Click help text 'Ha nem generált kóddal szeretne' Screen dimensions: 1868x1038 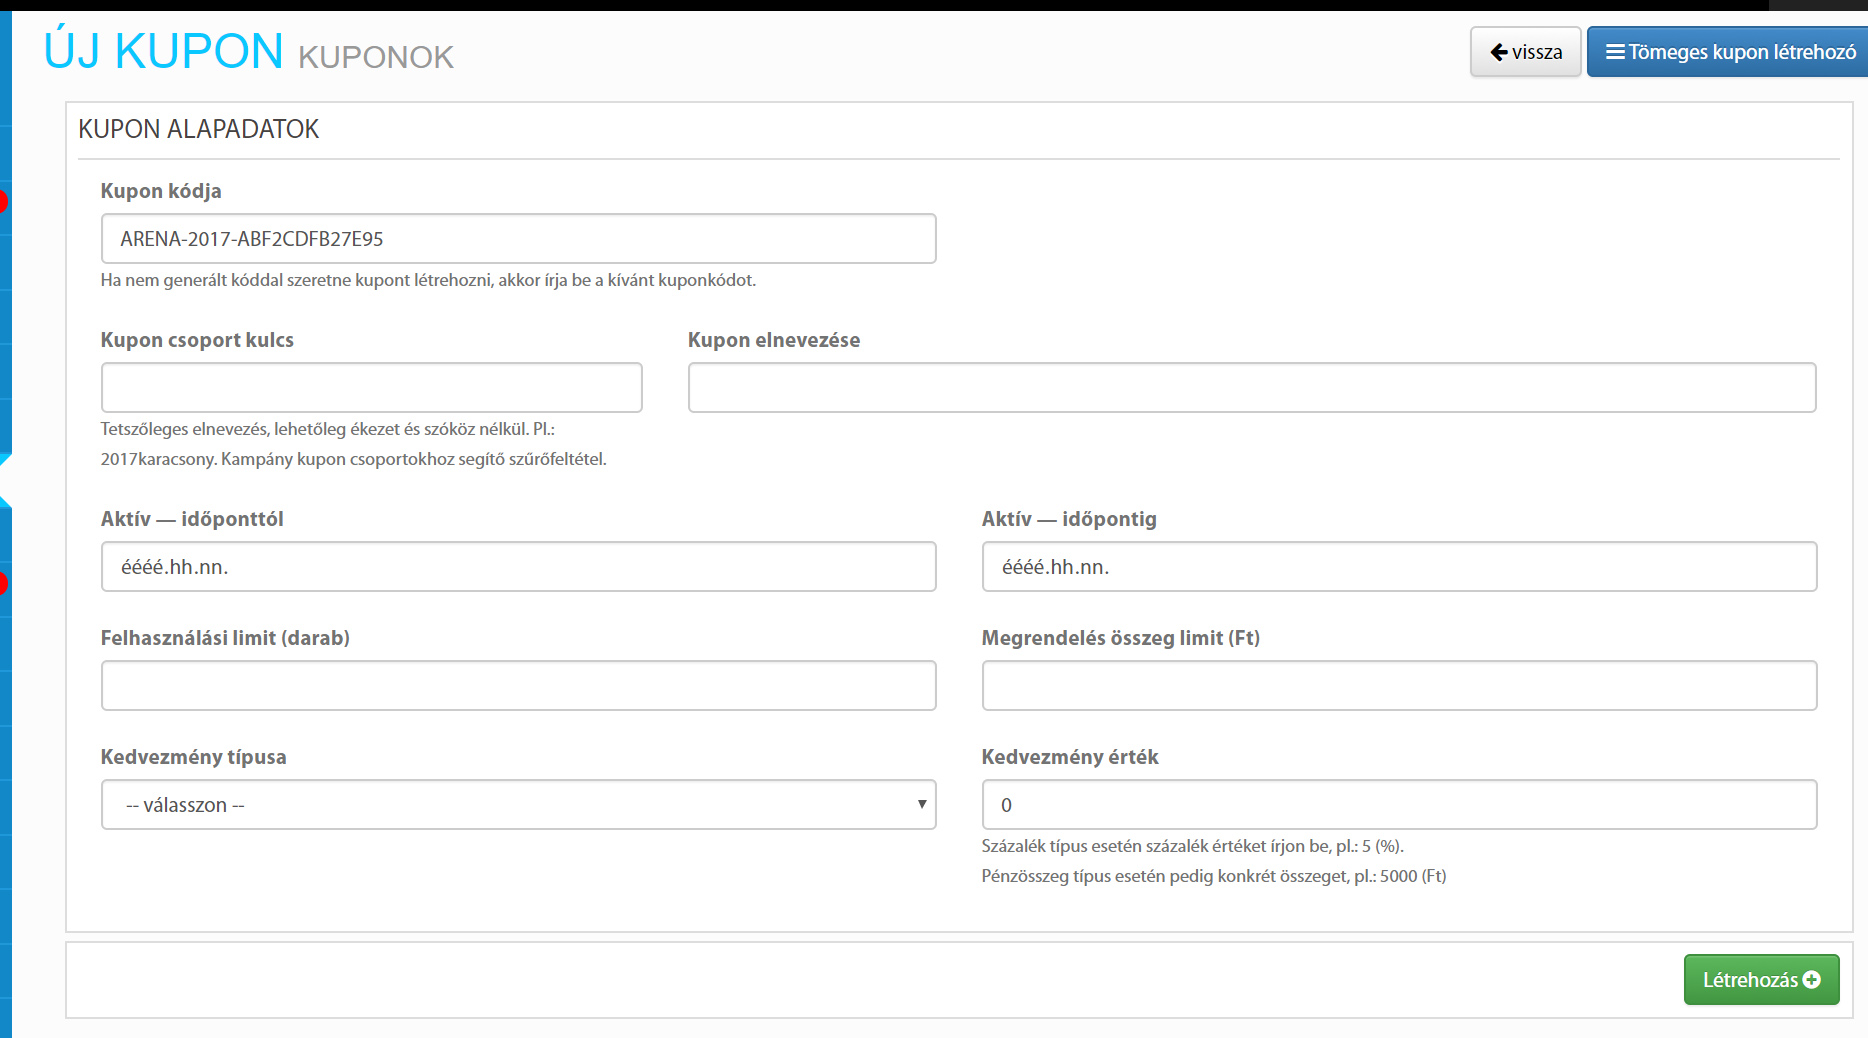point(428,280)
